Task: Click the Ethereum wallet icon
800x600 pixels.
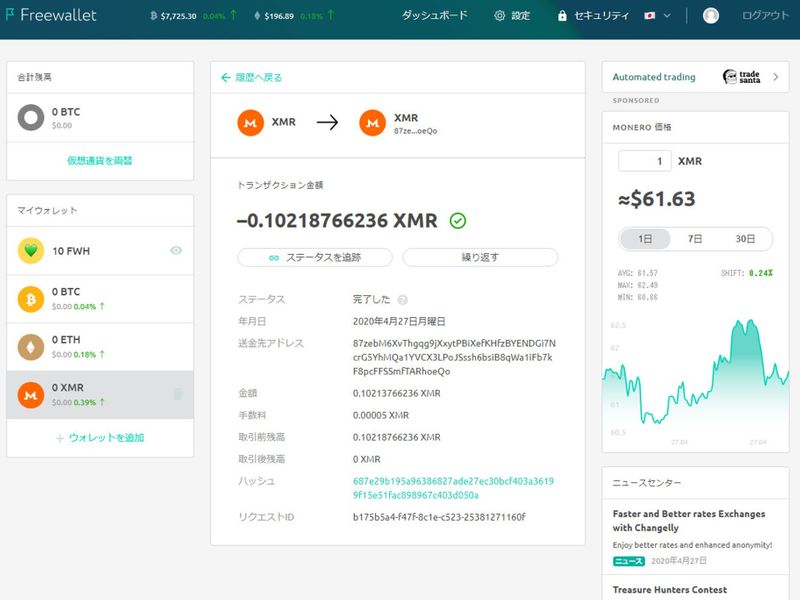Action: [x=31, y=347]
